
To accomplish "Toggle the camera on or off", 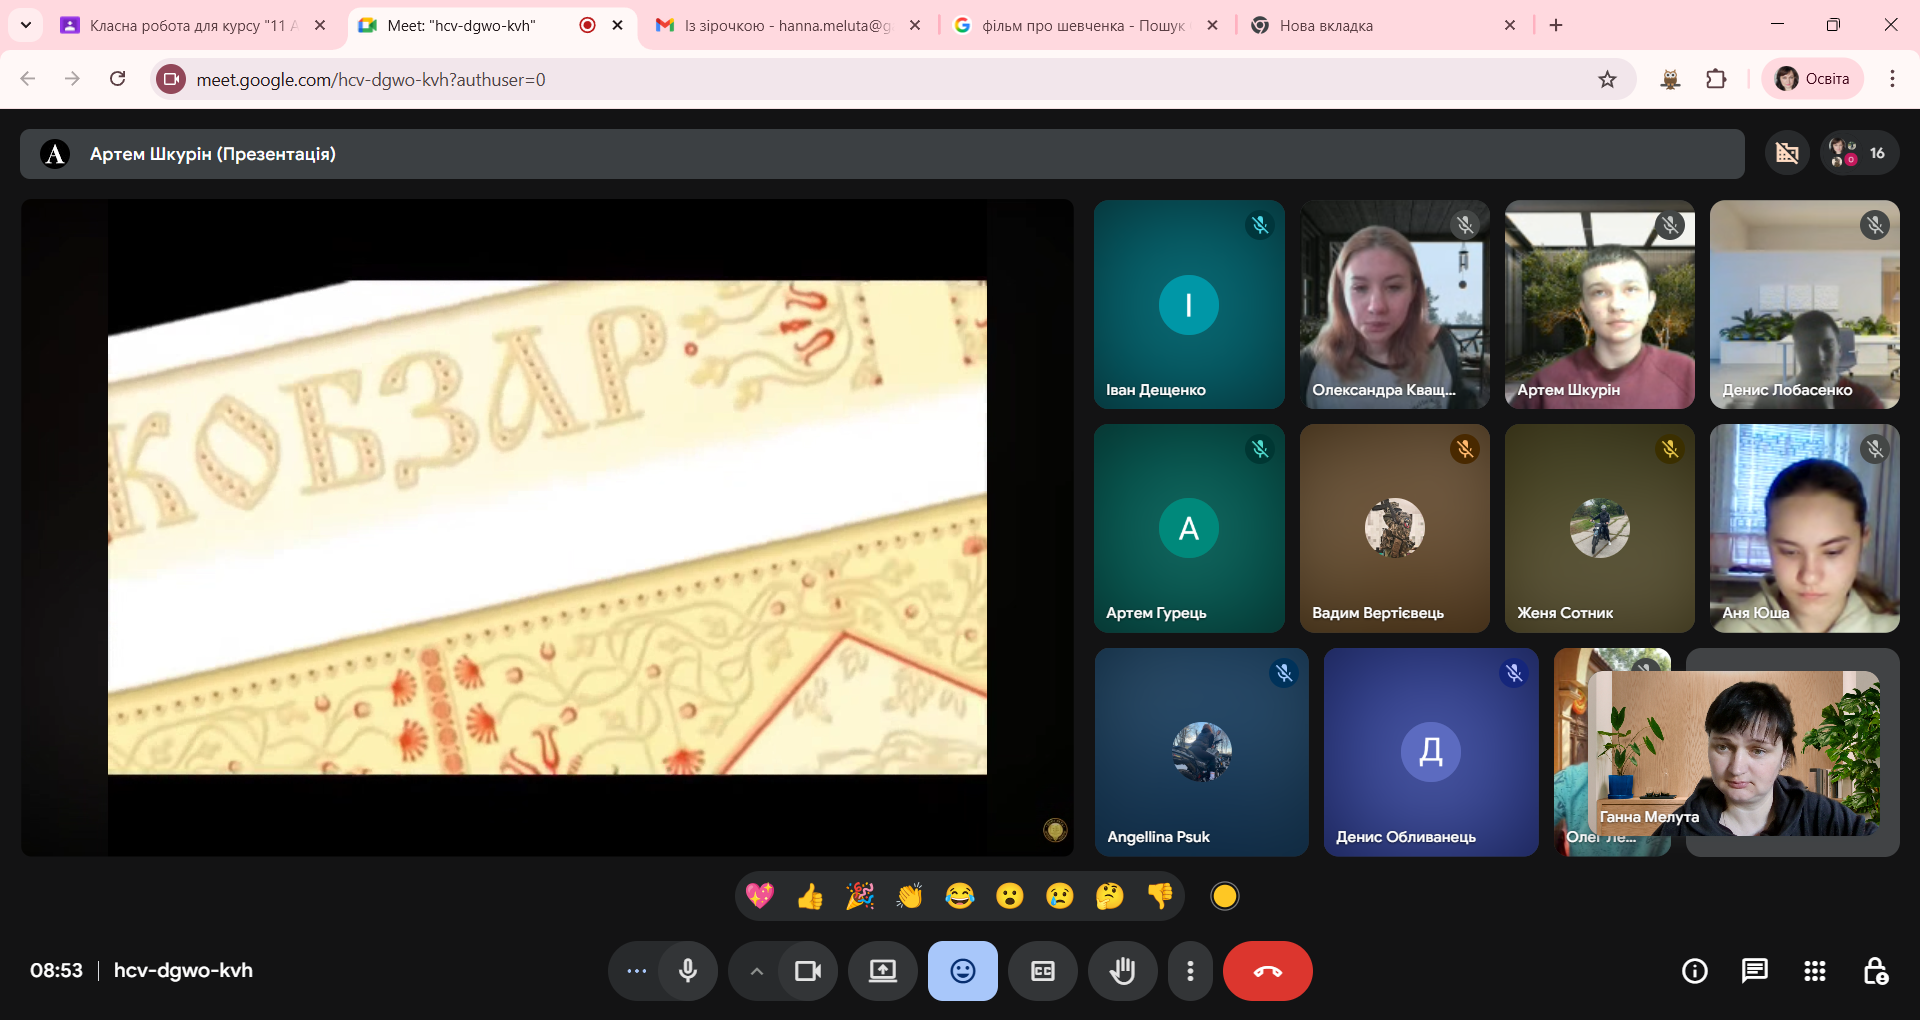I will [807, 971].
